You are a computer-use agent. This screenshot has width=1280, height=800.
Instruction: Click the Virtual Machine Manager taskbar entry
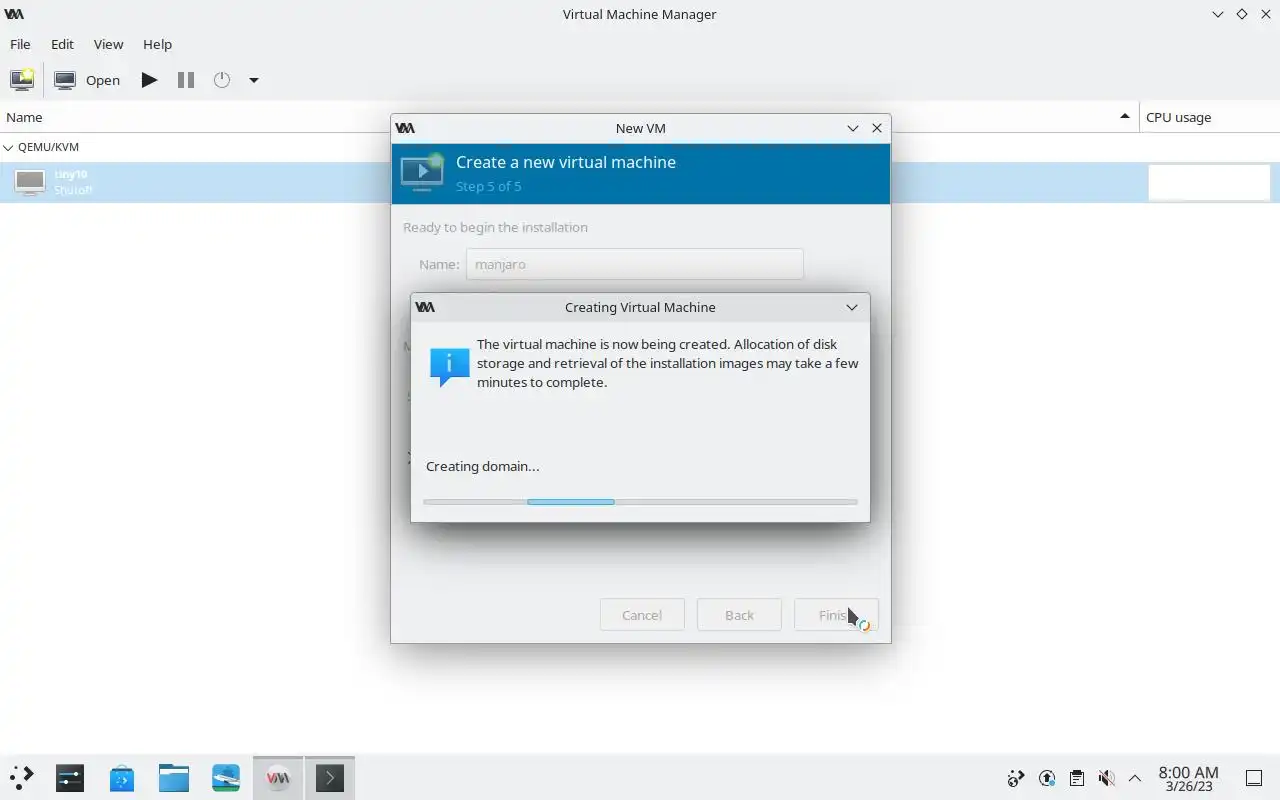click(278, 777)
